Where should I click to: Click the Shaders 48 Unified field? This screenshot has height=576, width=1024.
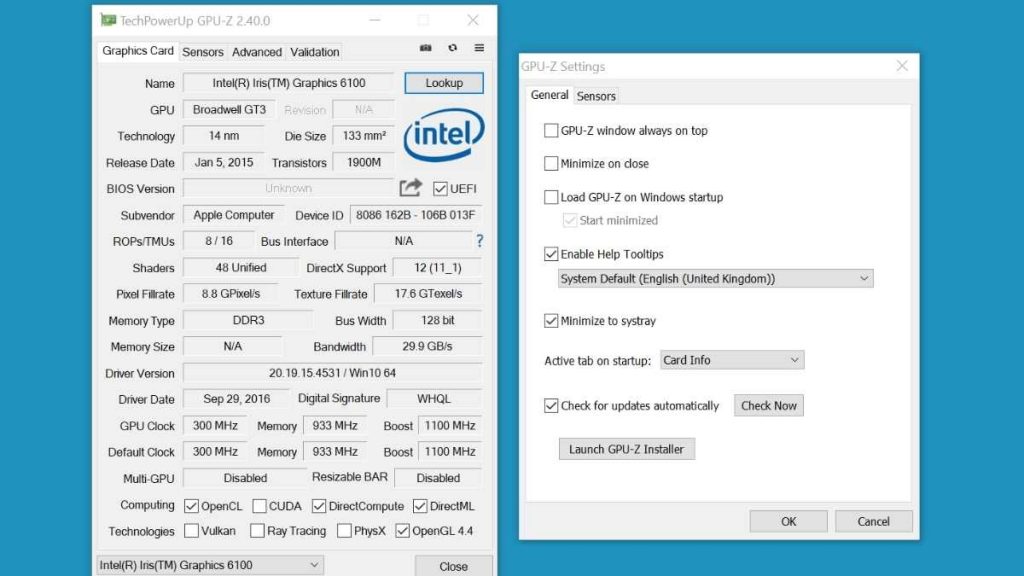click(x=240, y=268)
